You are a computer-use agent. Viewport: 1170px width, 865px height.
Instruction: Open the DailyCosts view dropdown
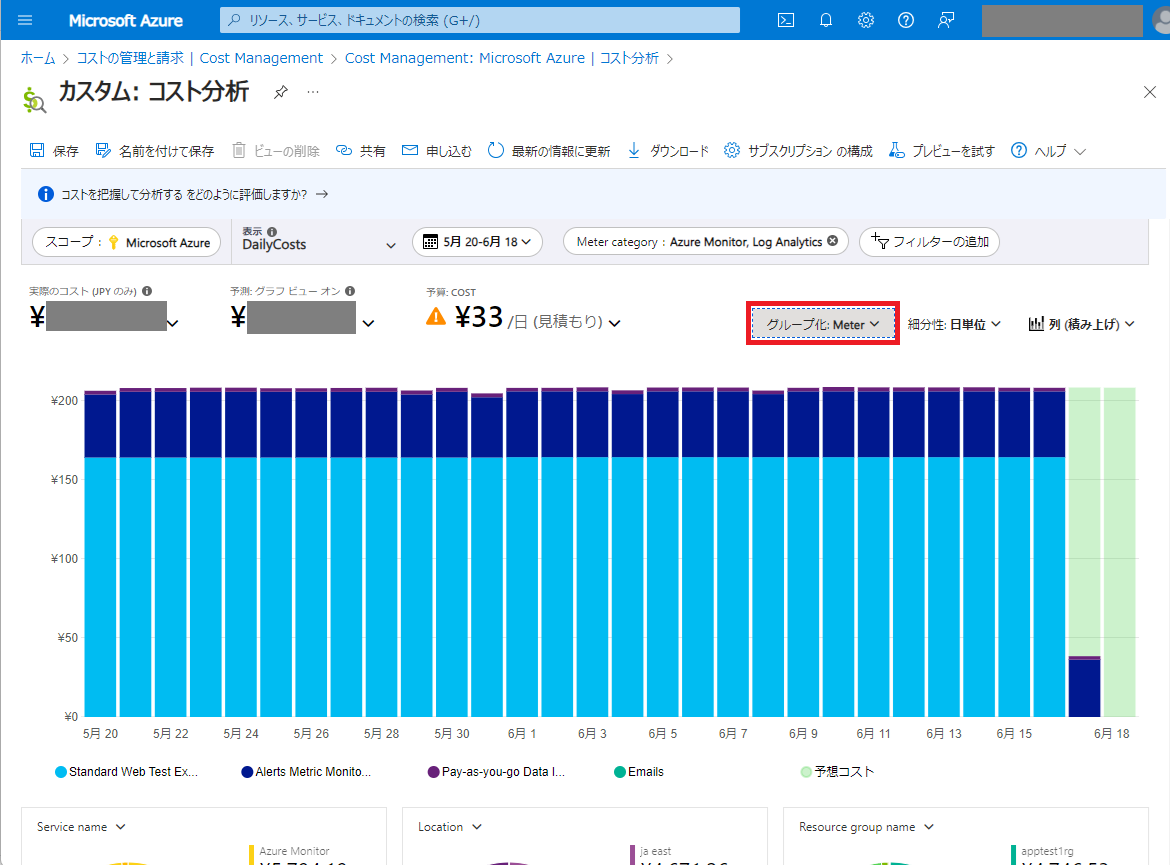pyautogui.click(x=319, y=244)
